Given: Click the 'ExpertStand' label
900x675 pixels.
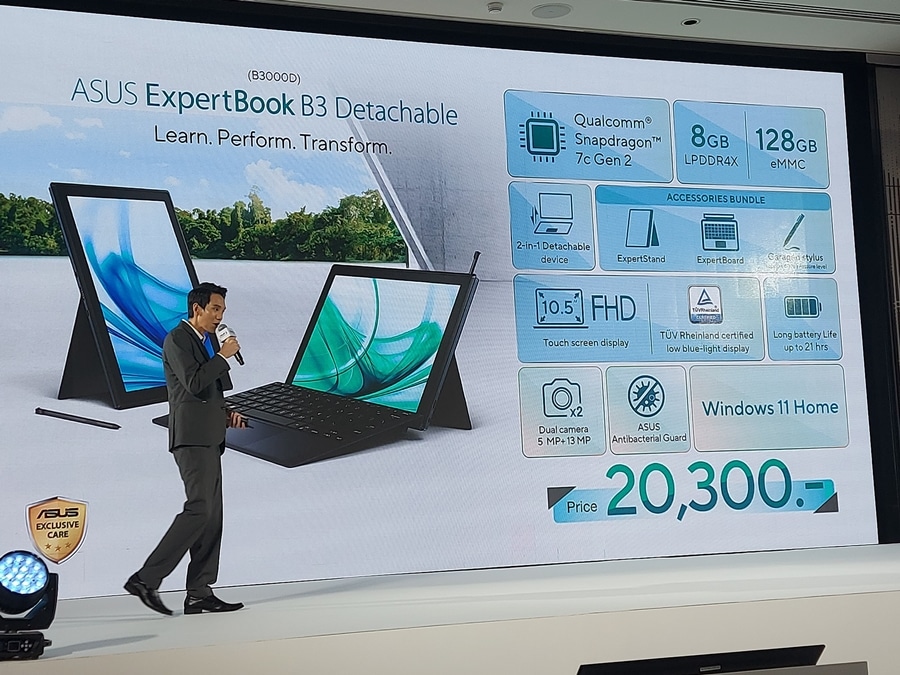Looking at the screenshot, I should click(641, 259).
